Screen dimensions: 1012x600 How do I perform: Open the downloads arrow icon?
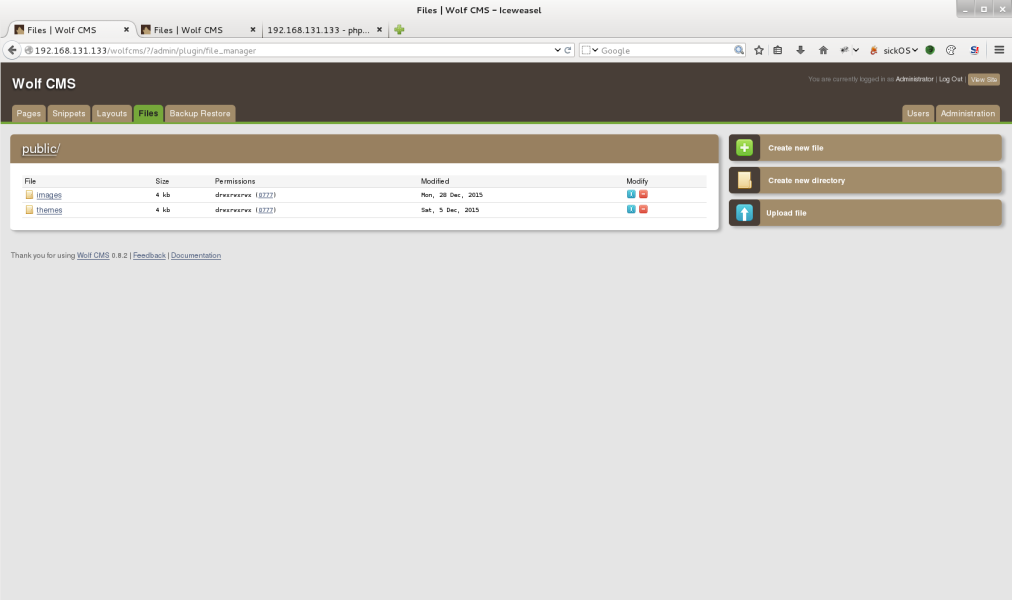pos(800,50)
